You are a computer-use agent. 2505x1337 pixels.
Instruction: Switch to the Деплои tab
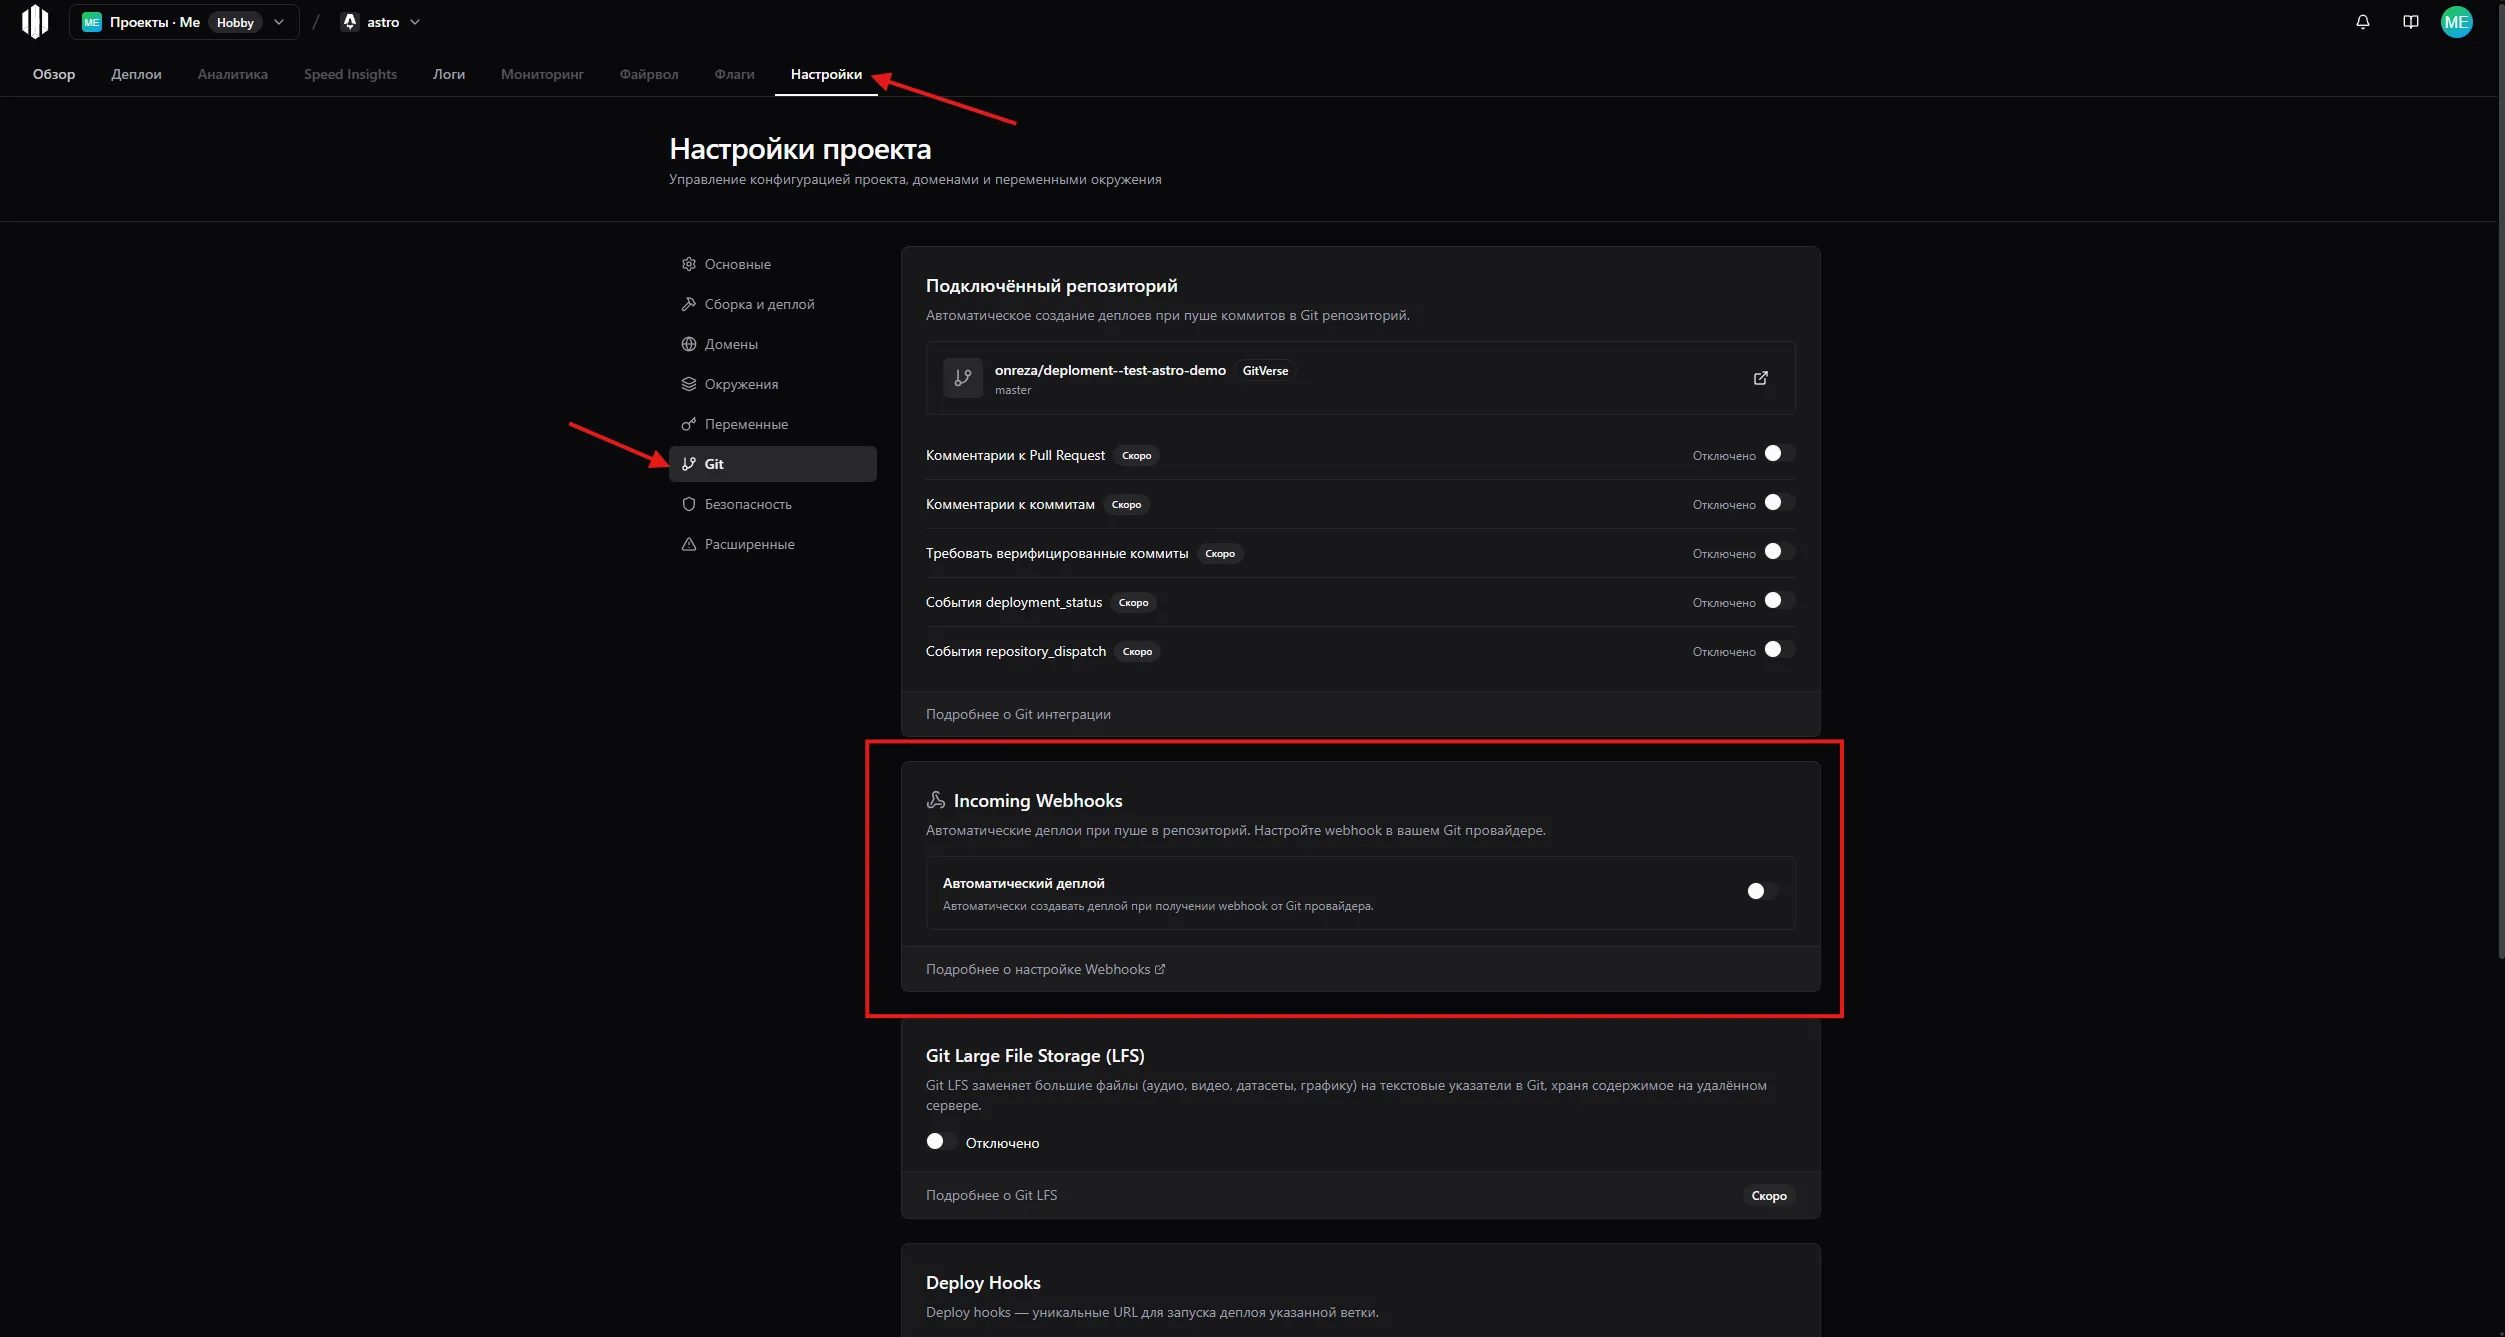(x=135, y=74)
